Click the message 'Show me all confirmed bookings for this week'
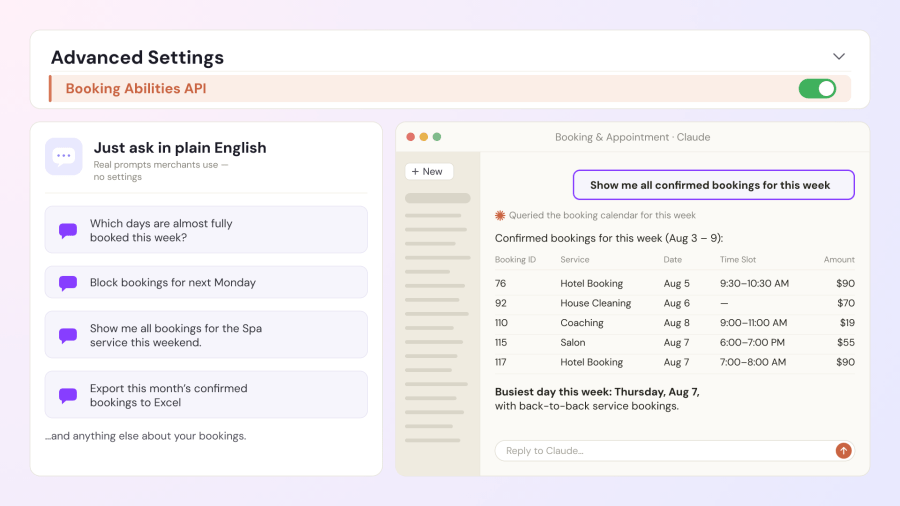 pos(713,185)
